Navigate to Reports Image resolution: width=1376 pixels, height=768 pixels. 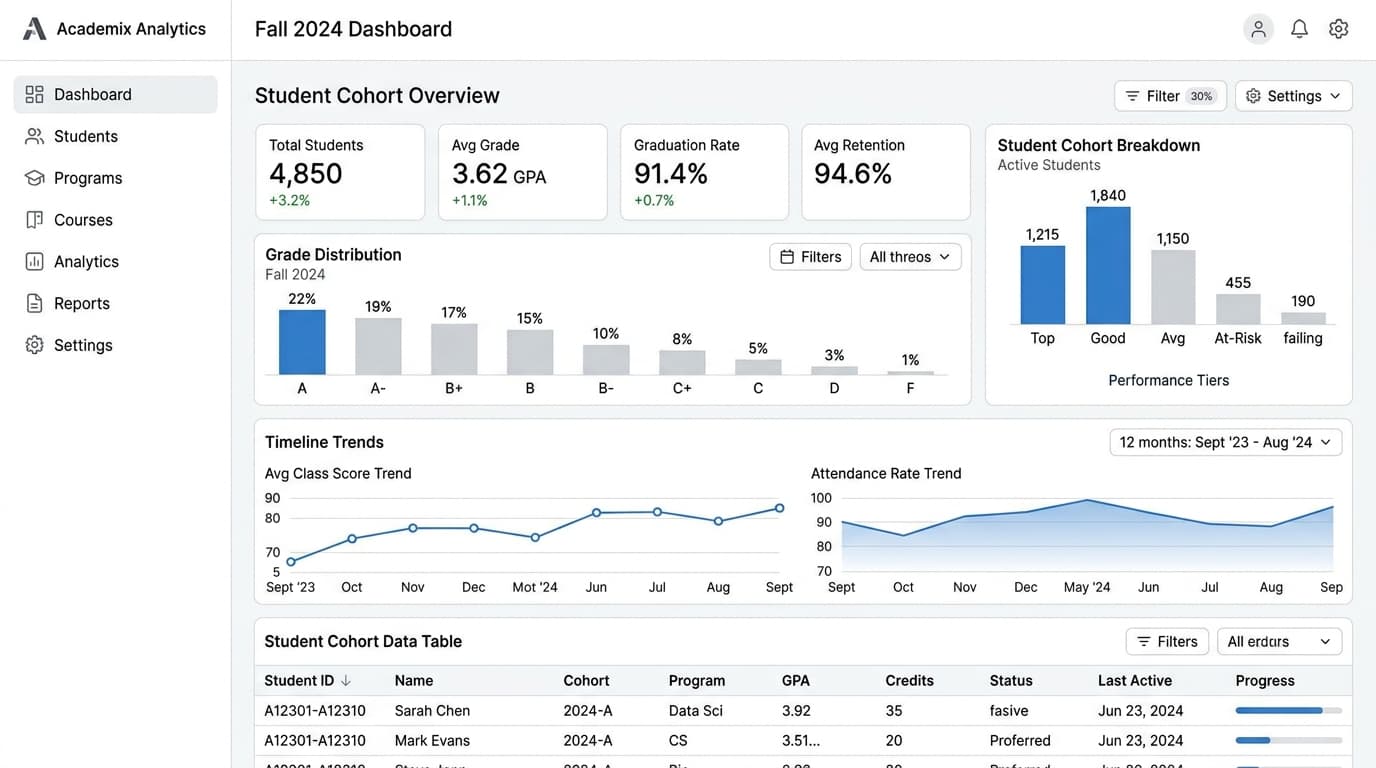click(x=115, y=303)
